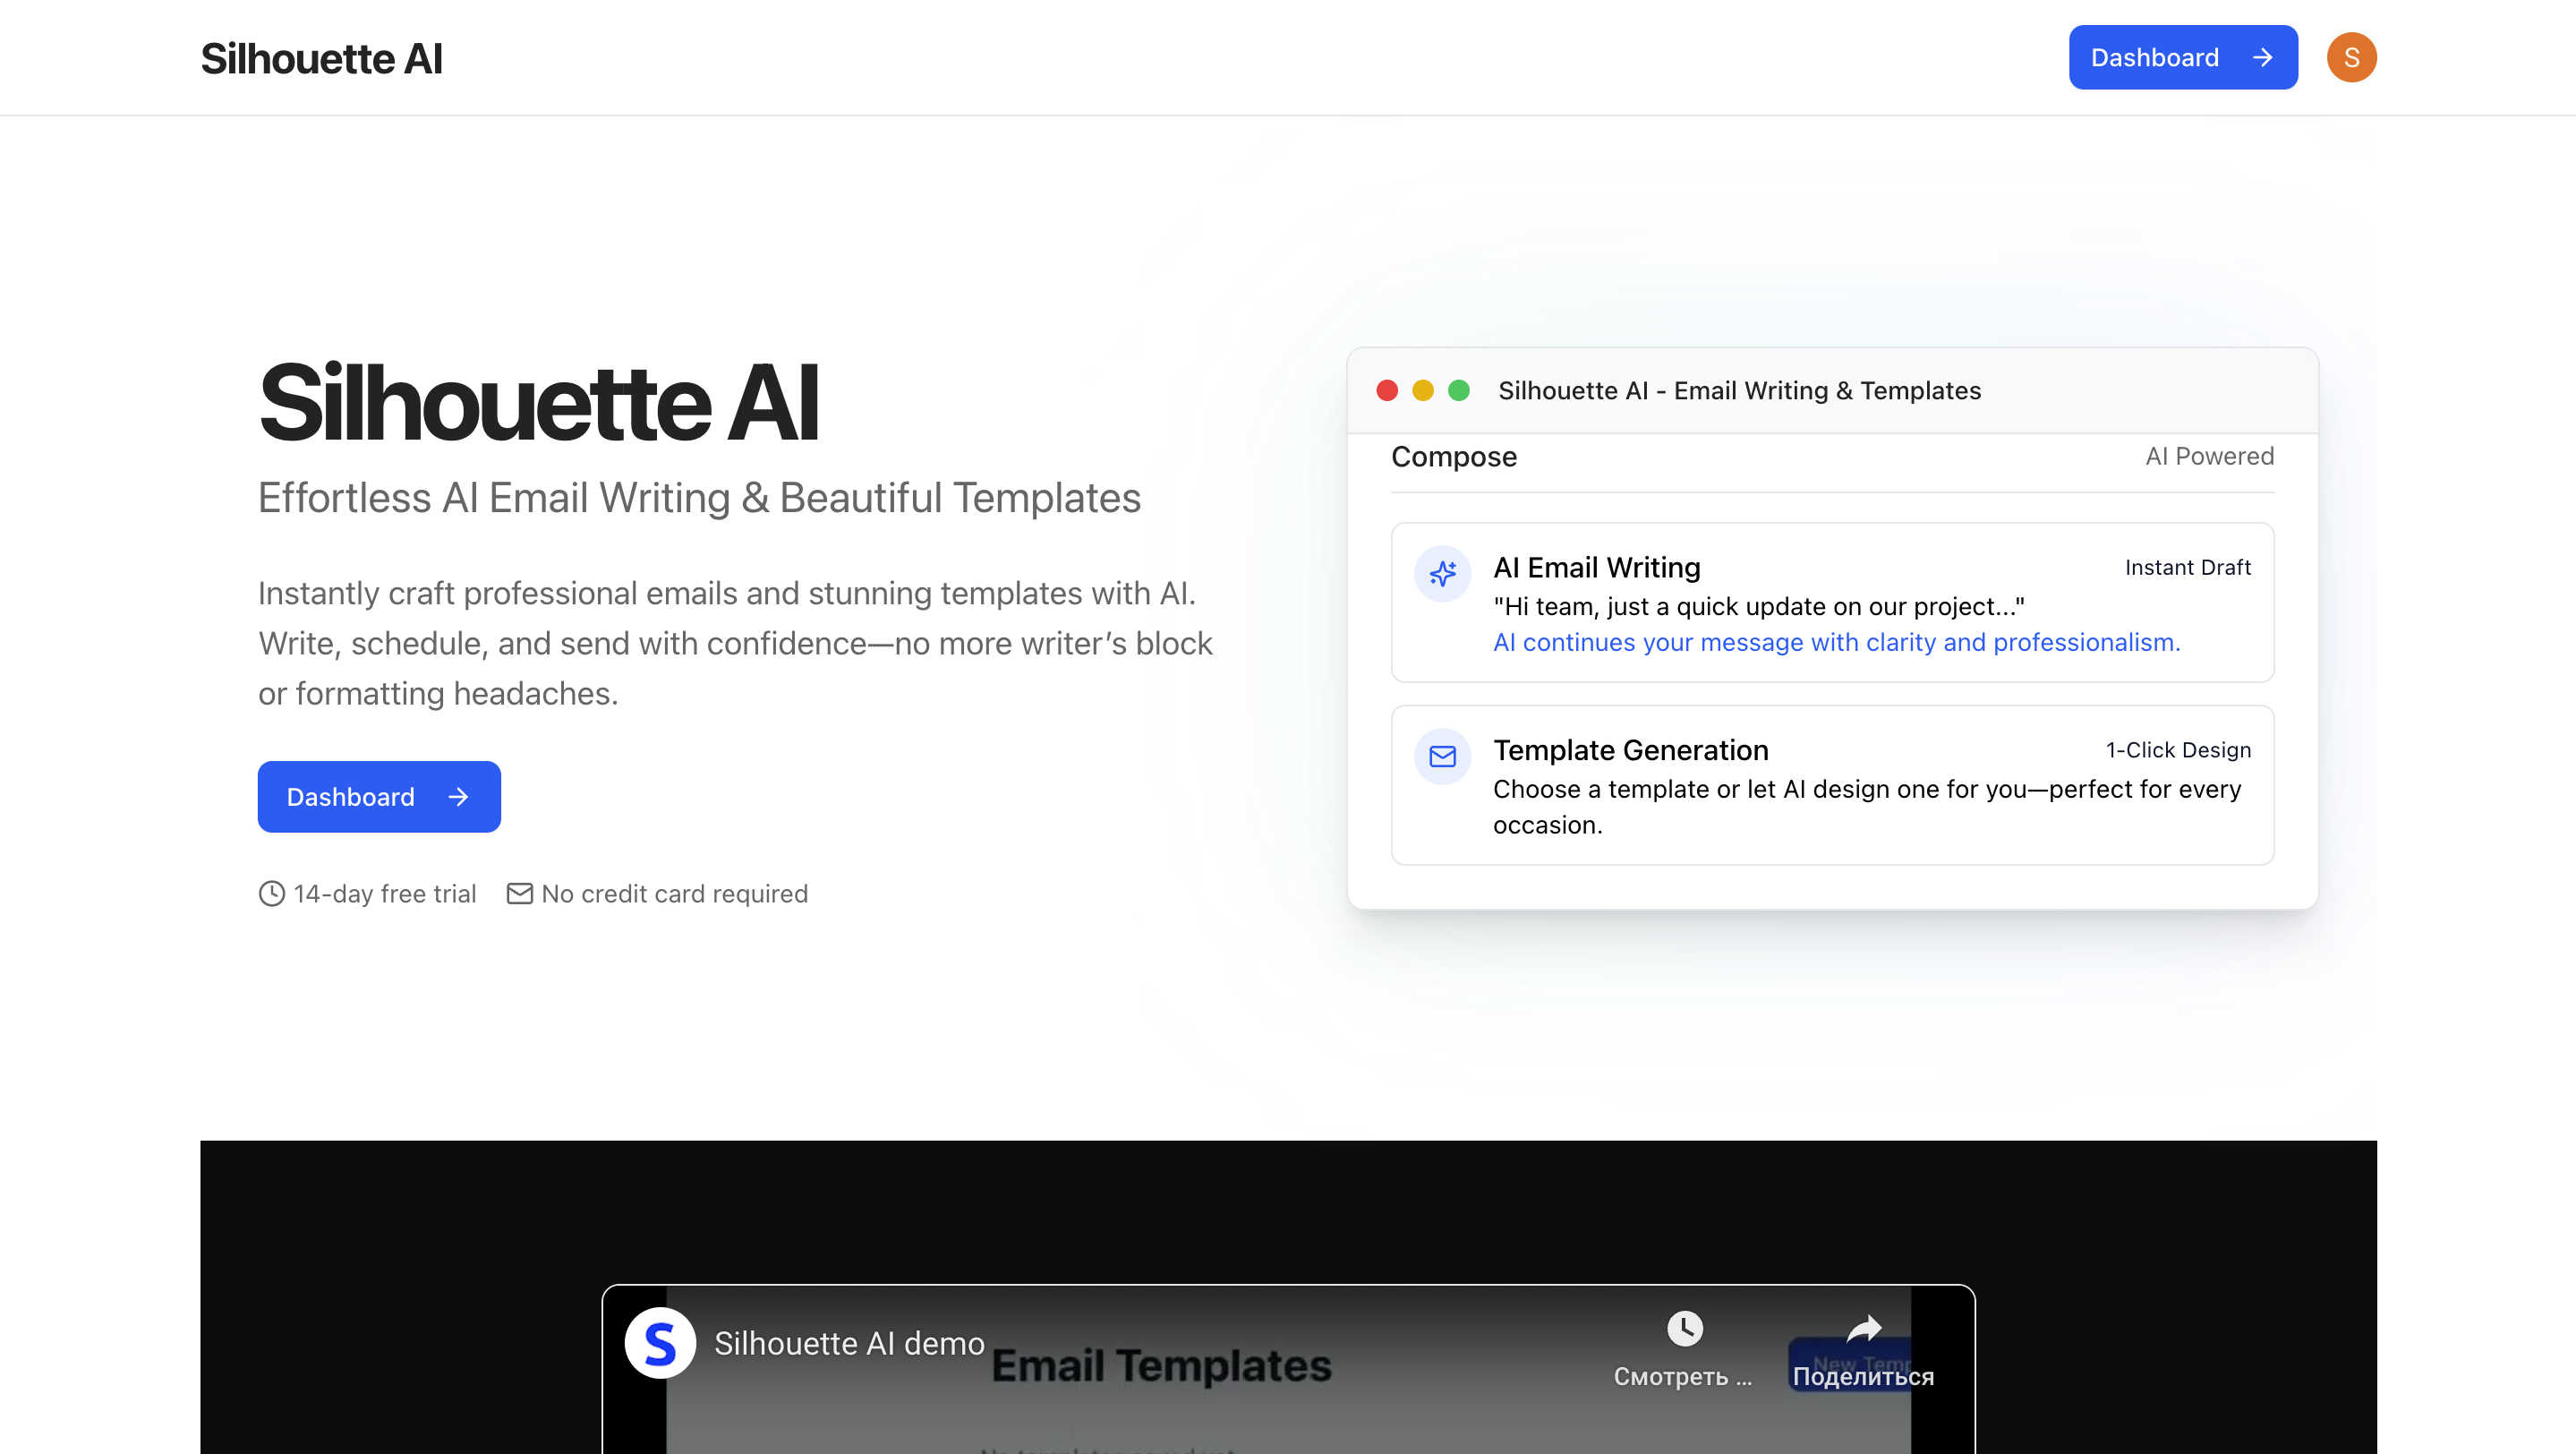The height and width of the screenshot is (1454, 2576).
Task: Open the Silhouette AI demo video title
Action: tap(849, 1343)
